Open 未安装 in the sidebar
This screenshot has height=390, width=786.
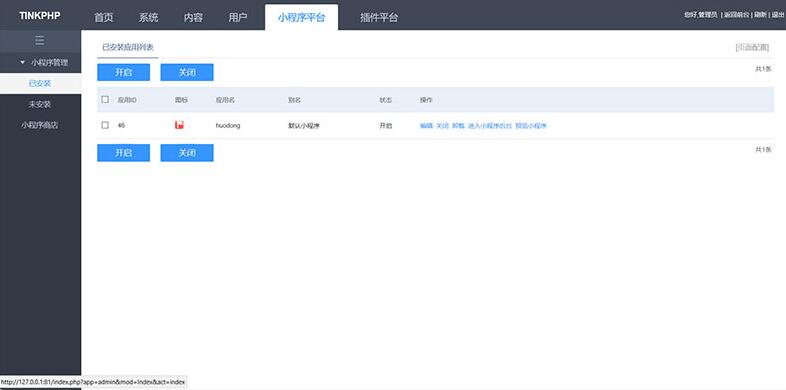tap(40, 104)
